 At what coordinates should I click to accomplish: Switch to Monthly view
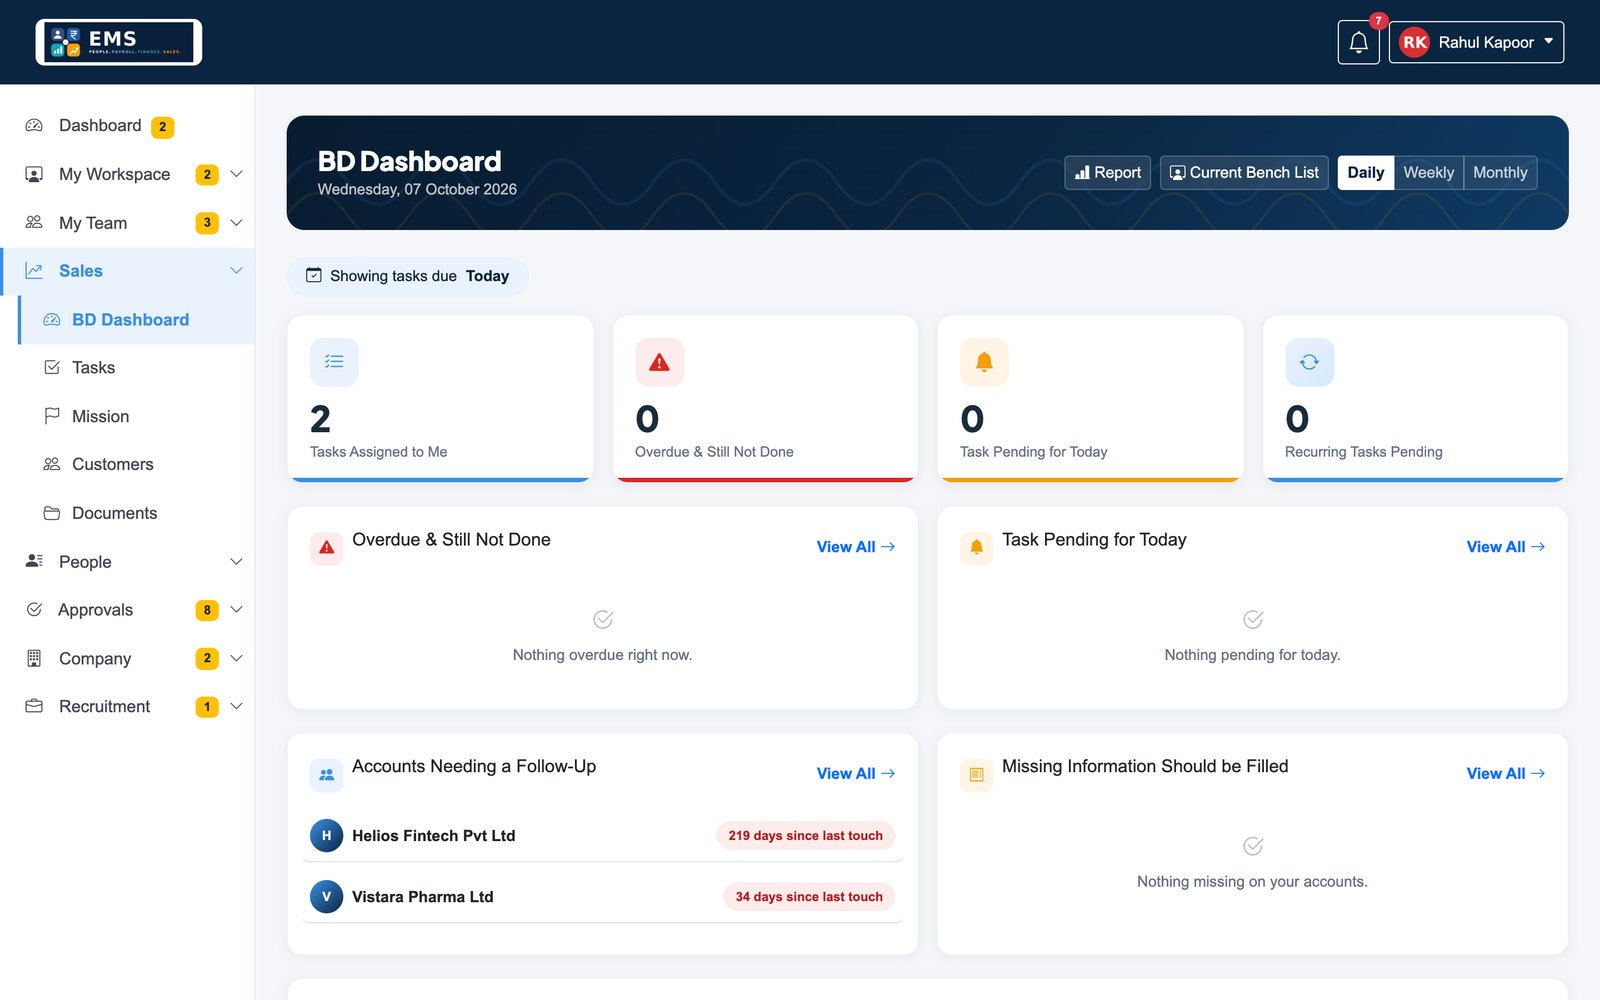[x=1500, y=172]
